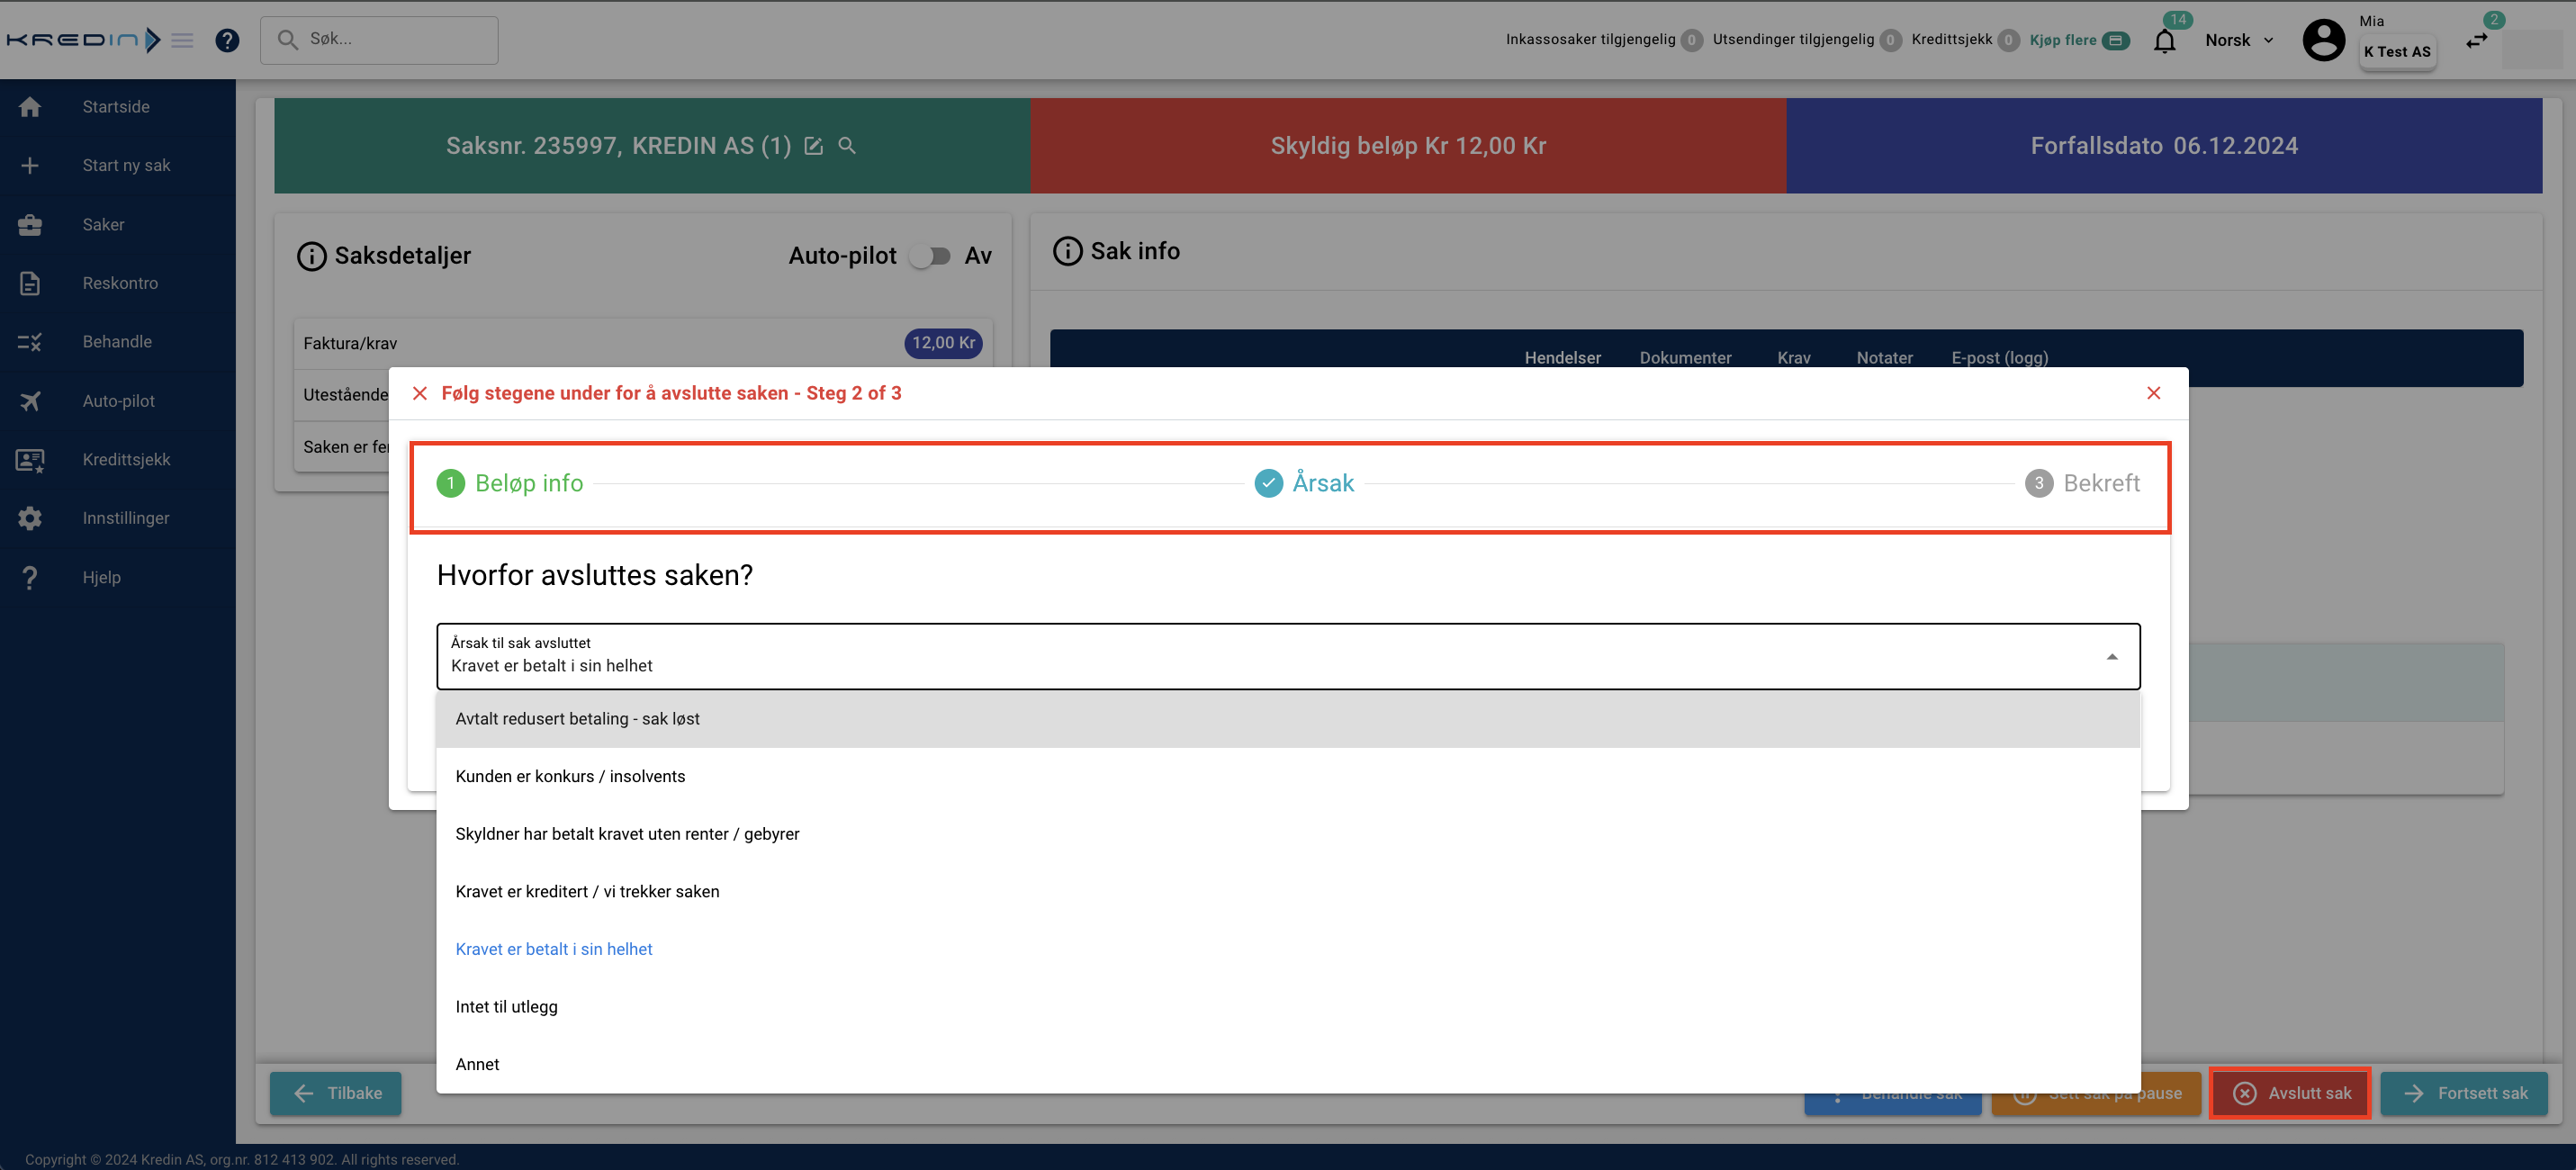Select the 'Annet' reason option

pyautogui.click(x=477, y=1064)
